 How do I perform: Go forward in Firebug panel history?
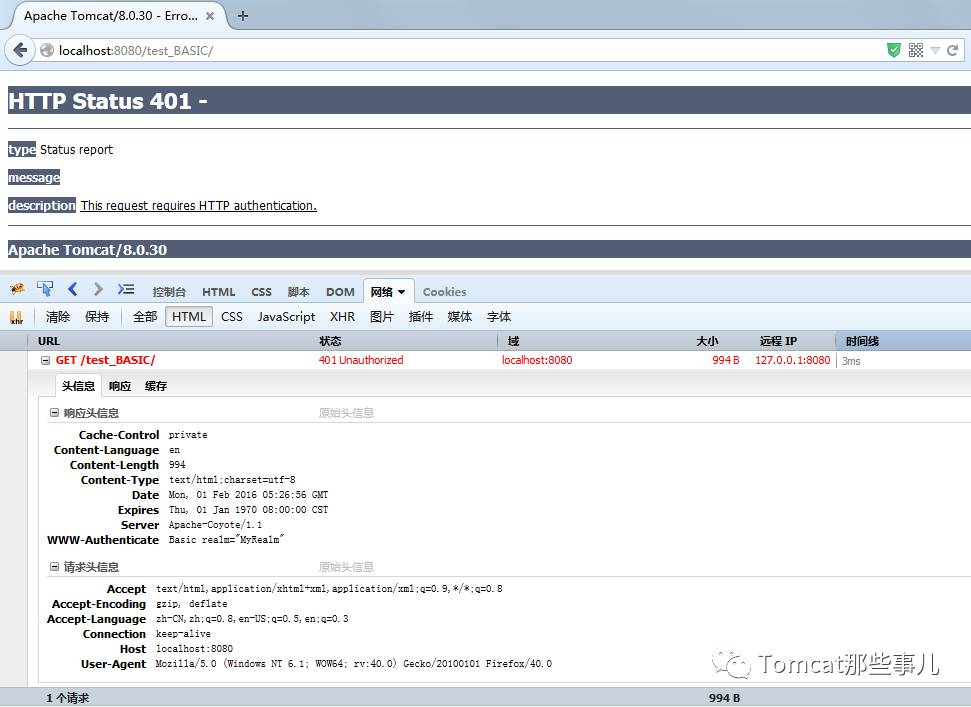[x=98, y=289]
